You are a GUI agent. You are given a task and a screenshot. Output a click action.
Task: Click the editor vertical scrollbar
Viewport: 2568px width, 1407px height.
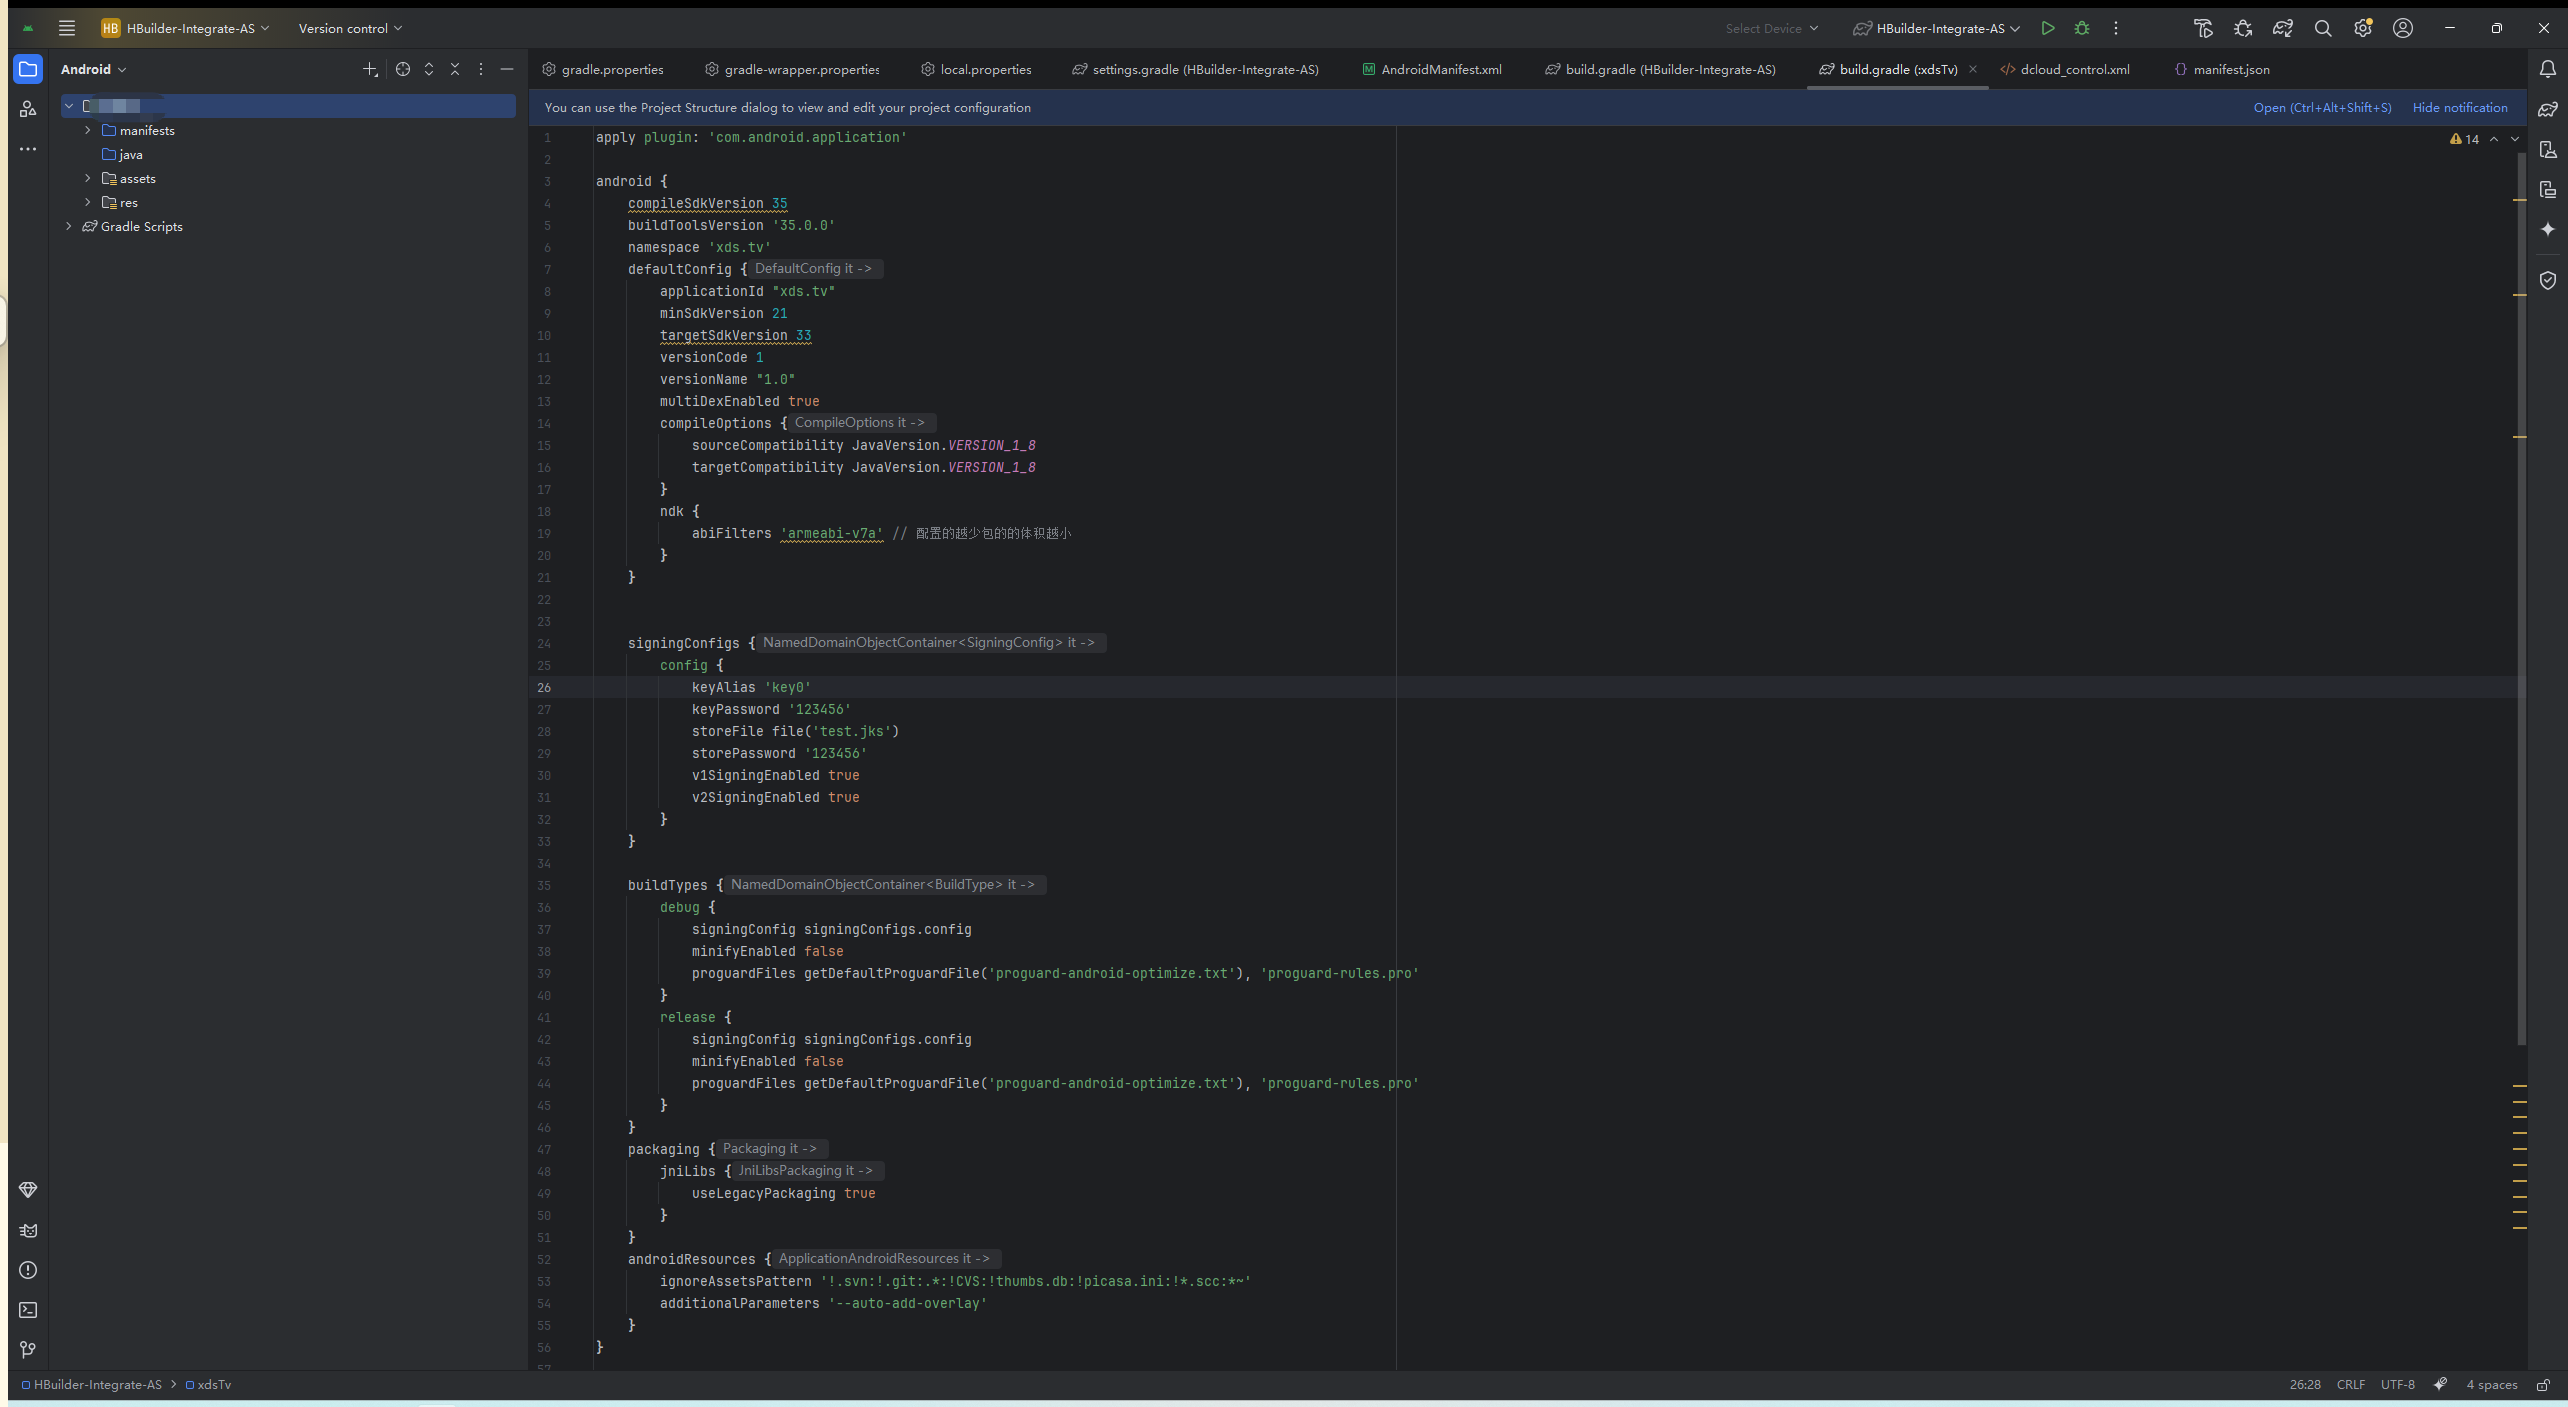pos(2521,600)
